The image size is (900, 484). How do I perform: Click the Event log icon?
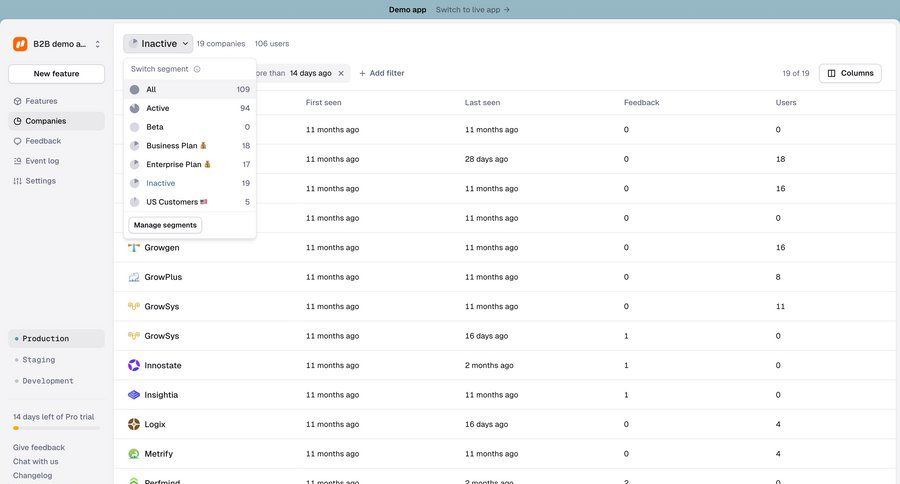pyautogui.click(x=17, y=161)
